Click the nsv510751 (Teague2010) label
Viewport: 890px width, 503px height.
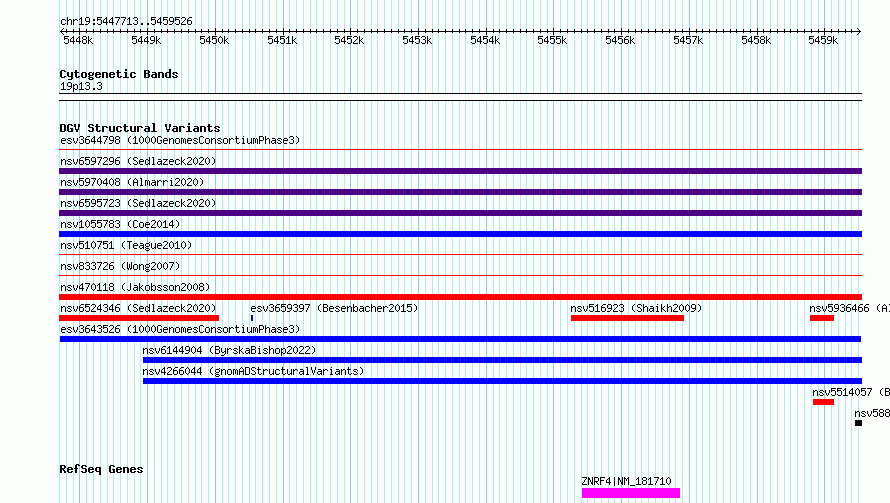point(126,245)
